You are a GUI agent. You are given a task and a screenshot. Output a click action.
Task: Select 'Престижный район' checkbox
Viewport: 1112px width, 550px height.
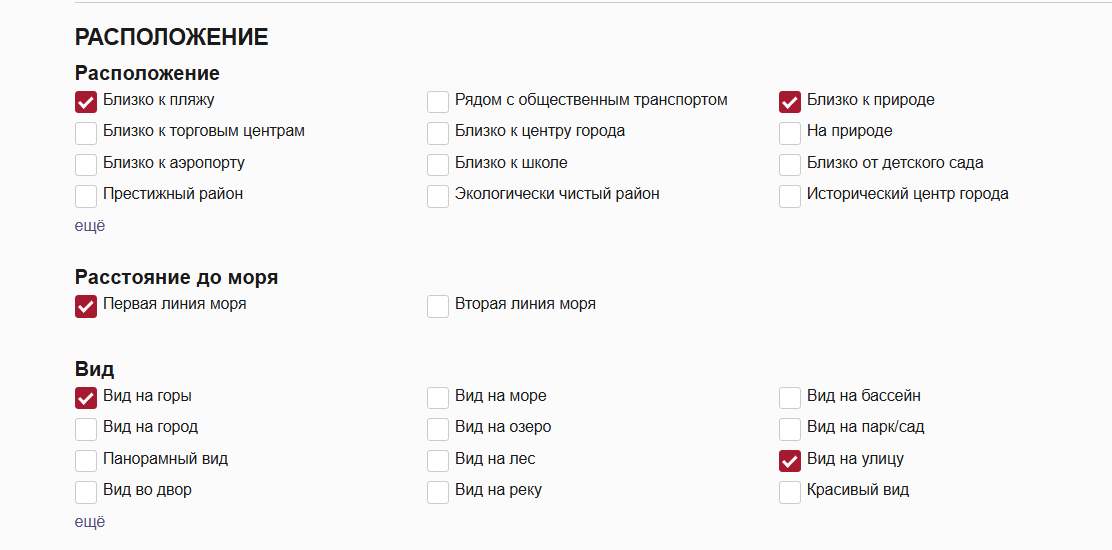86,196
